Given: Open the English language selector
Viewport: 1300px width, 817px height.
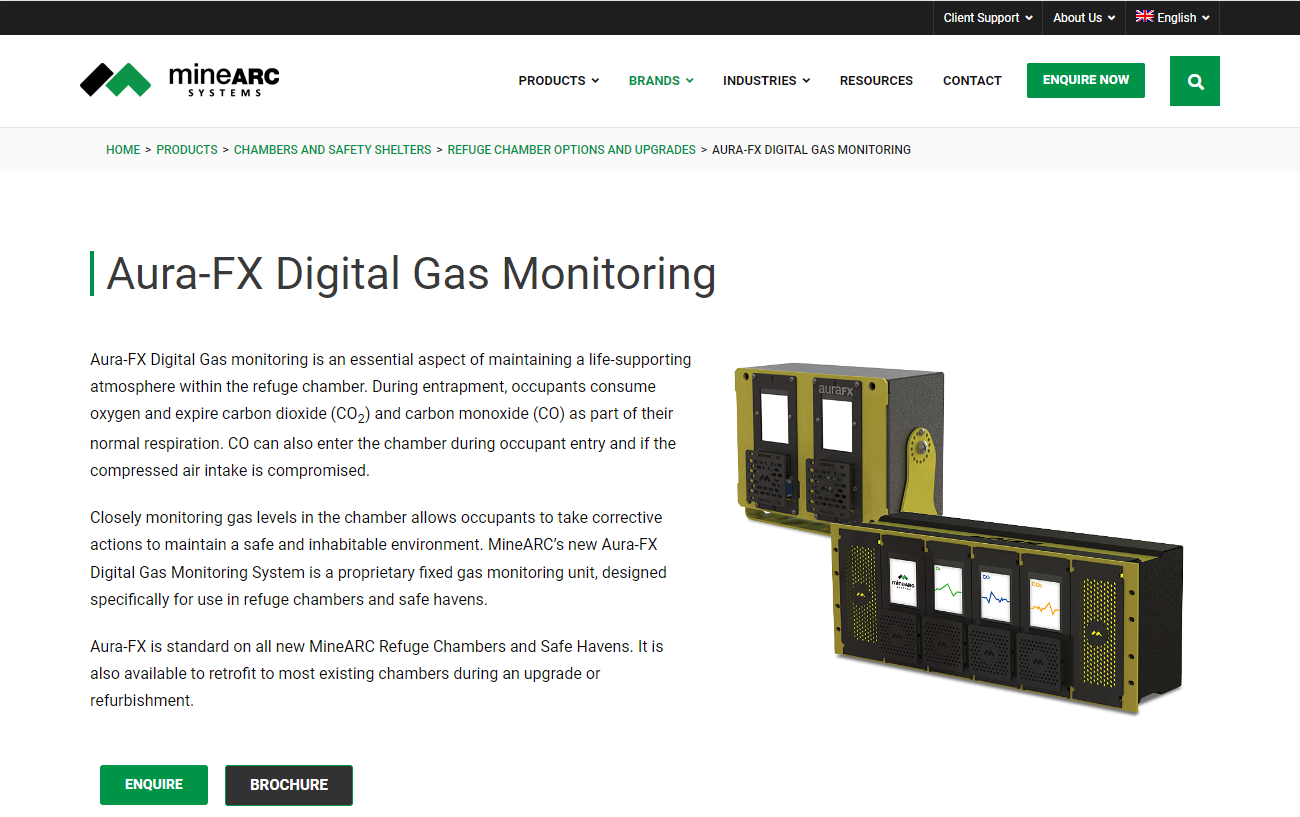Looking at the screenshot, I should (1172, 18).
